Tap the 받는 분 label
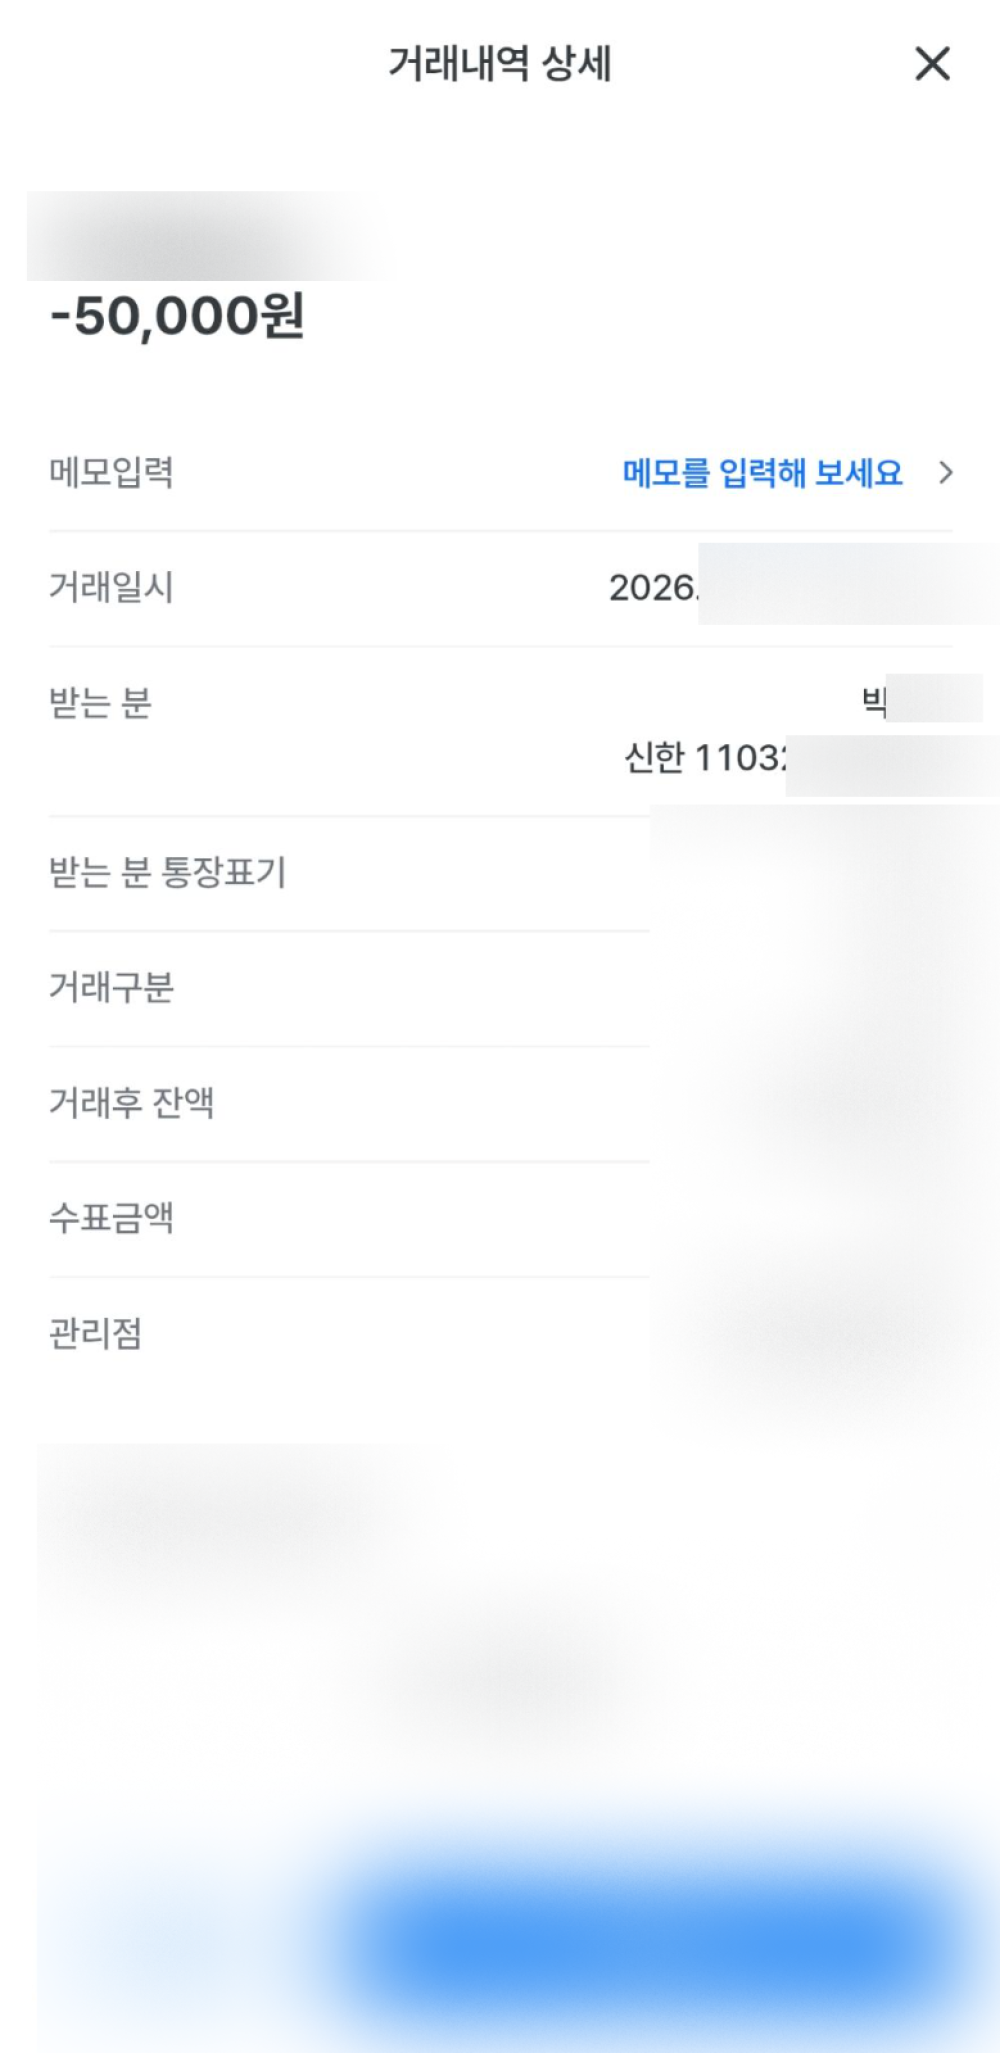1000x2053 pixels. [x=100, y=703]
